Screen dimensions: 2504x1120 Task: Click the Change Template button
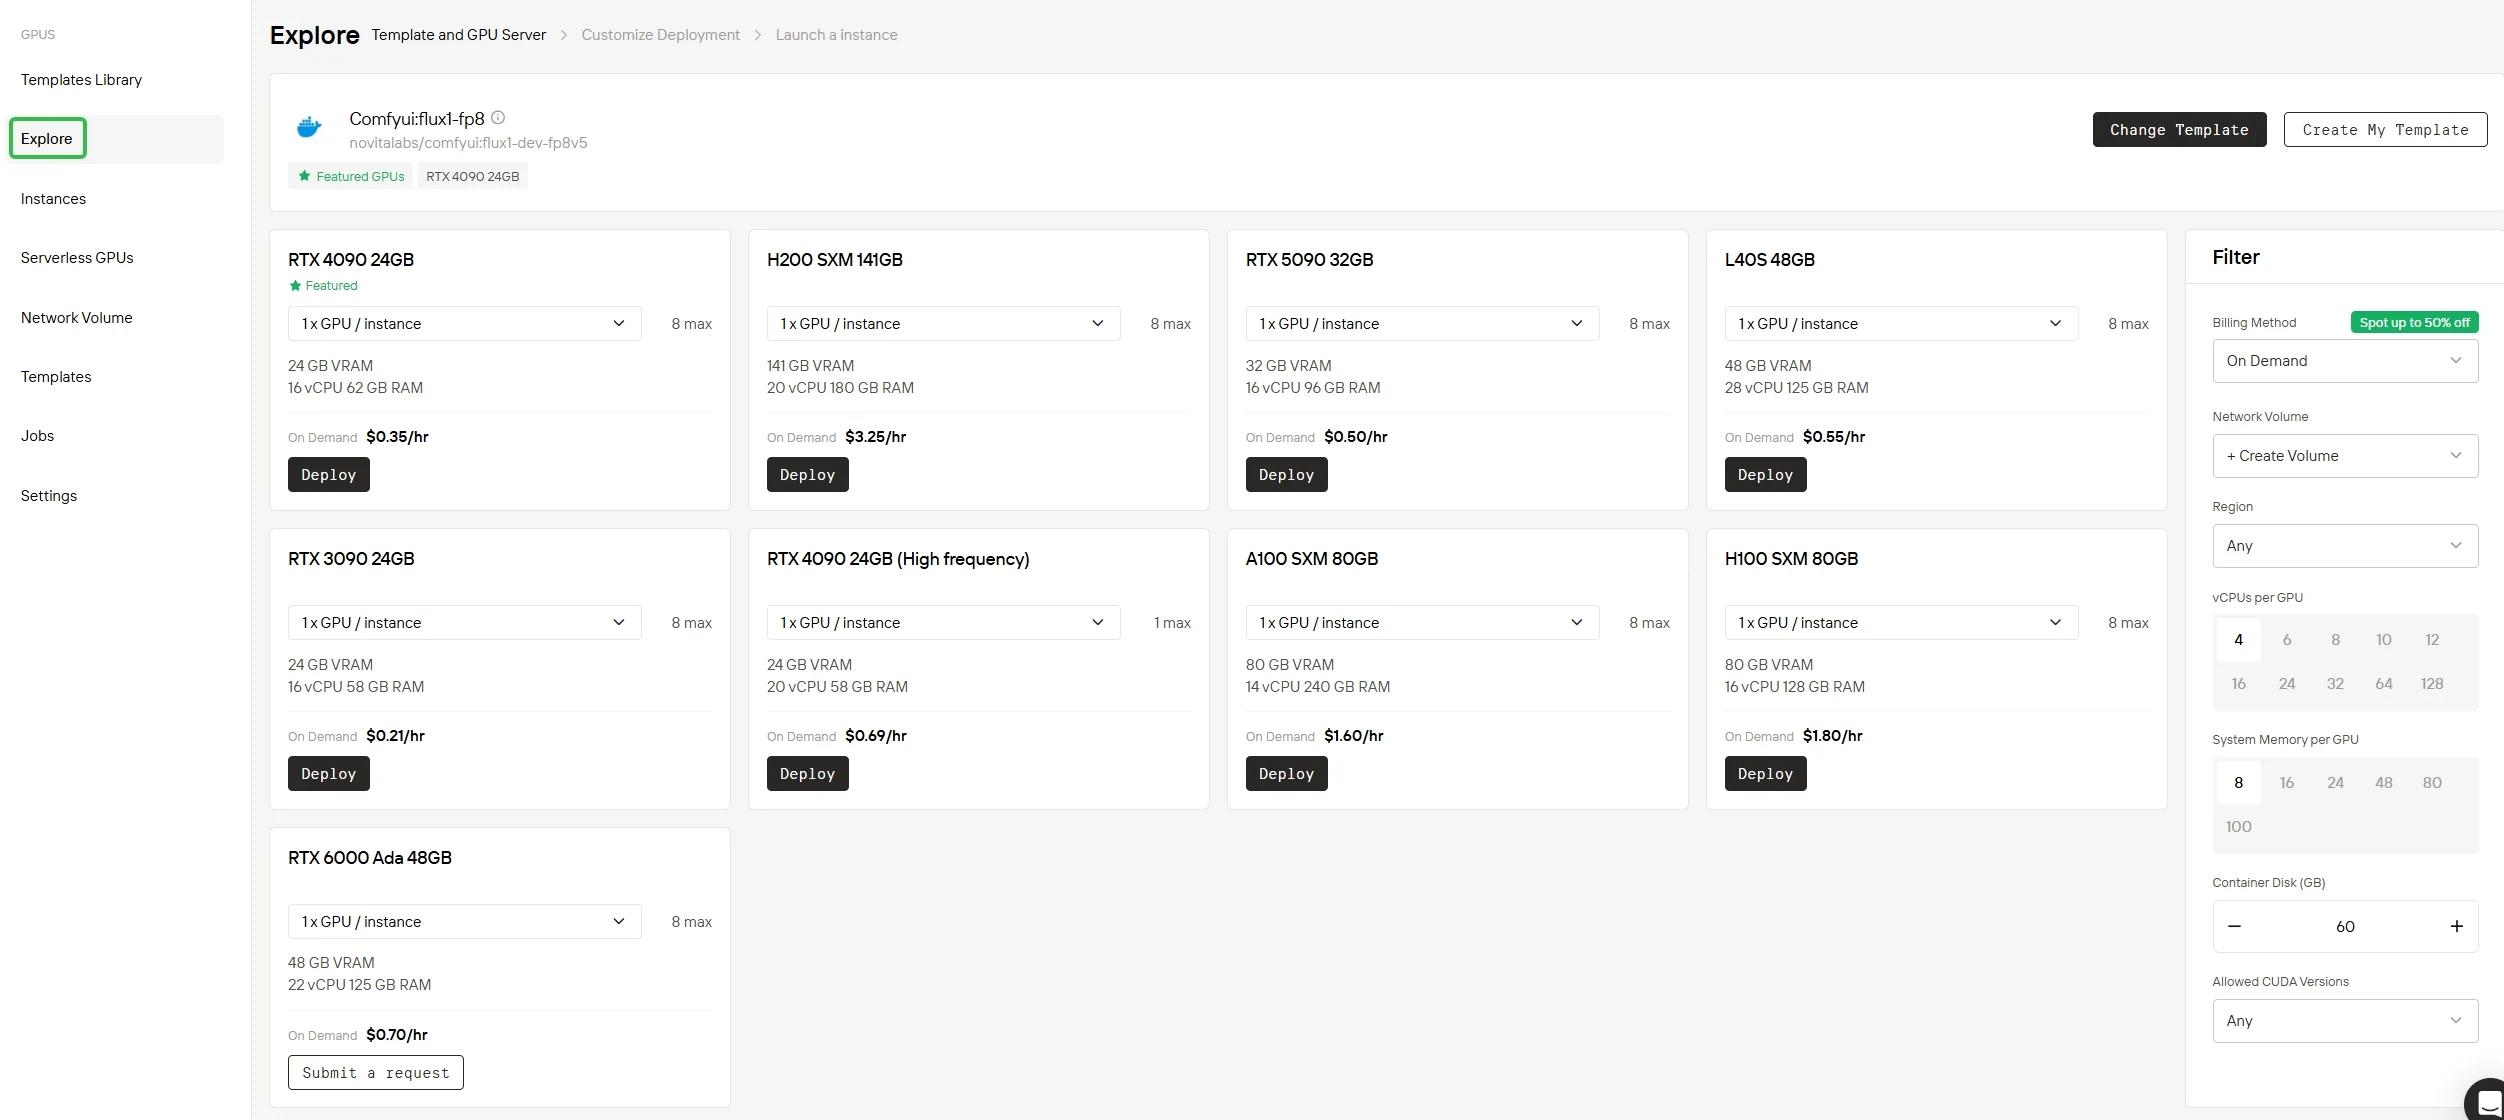[x=2179, y=130]
